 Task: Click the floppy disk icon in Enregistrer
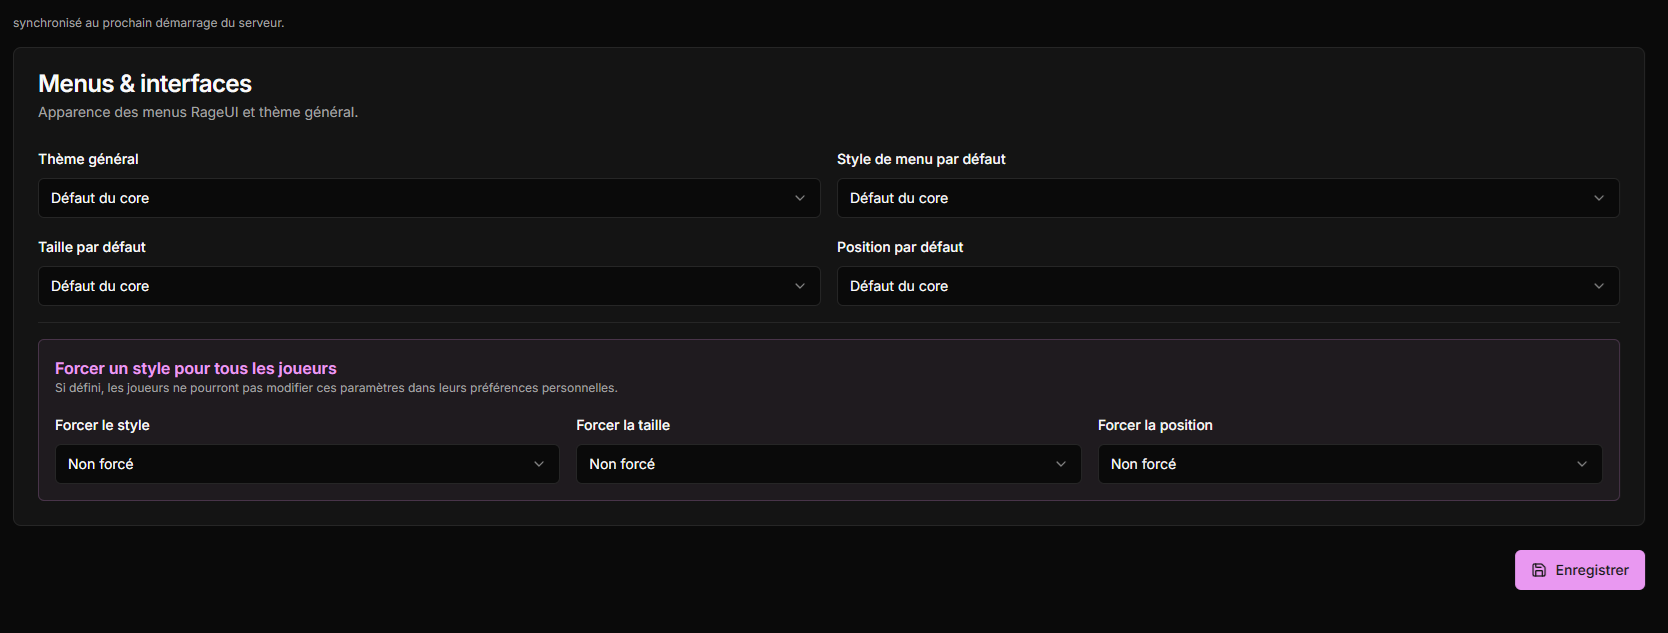(1539, 570)
